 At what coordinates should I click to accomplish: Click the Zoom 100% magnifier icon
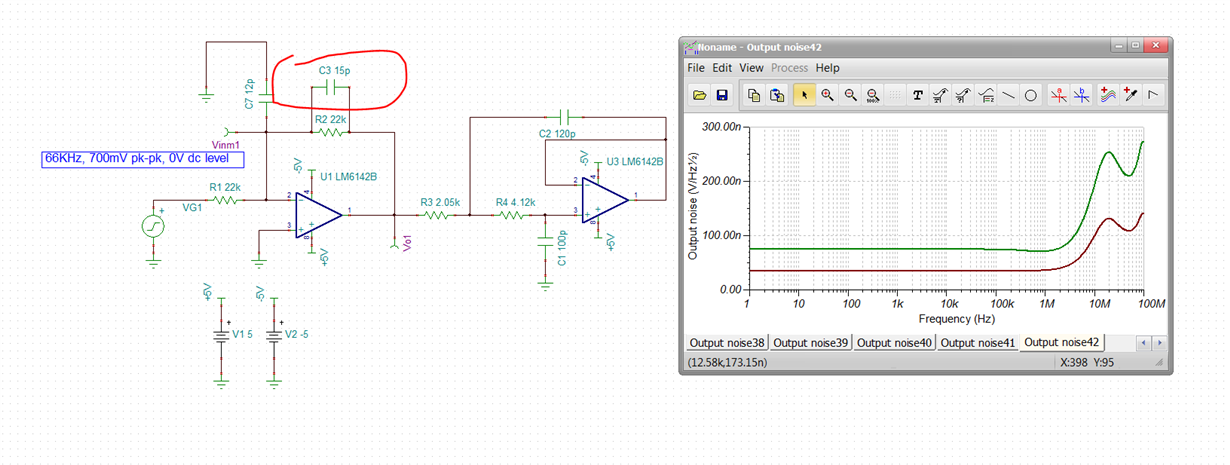coord(872,95)
